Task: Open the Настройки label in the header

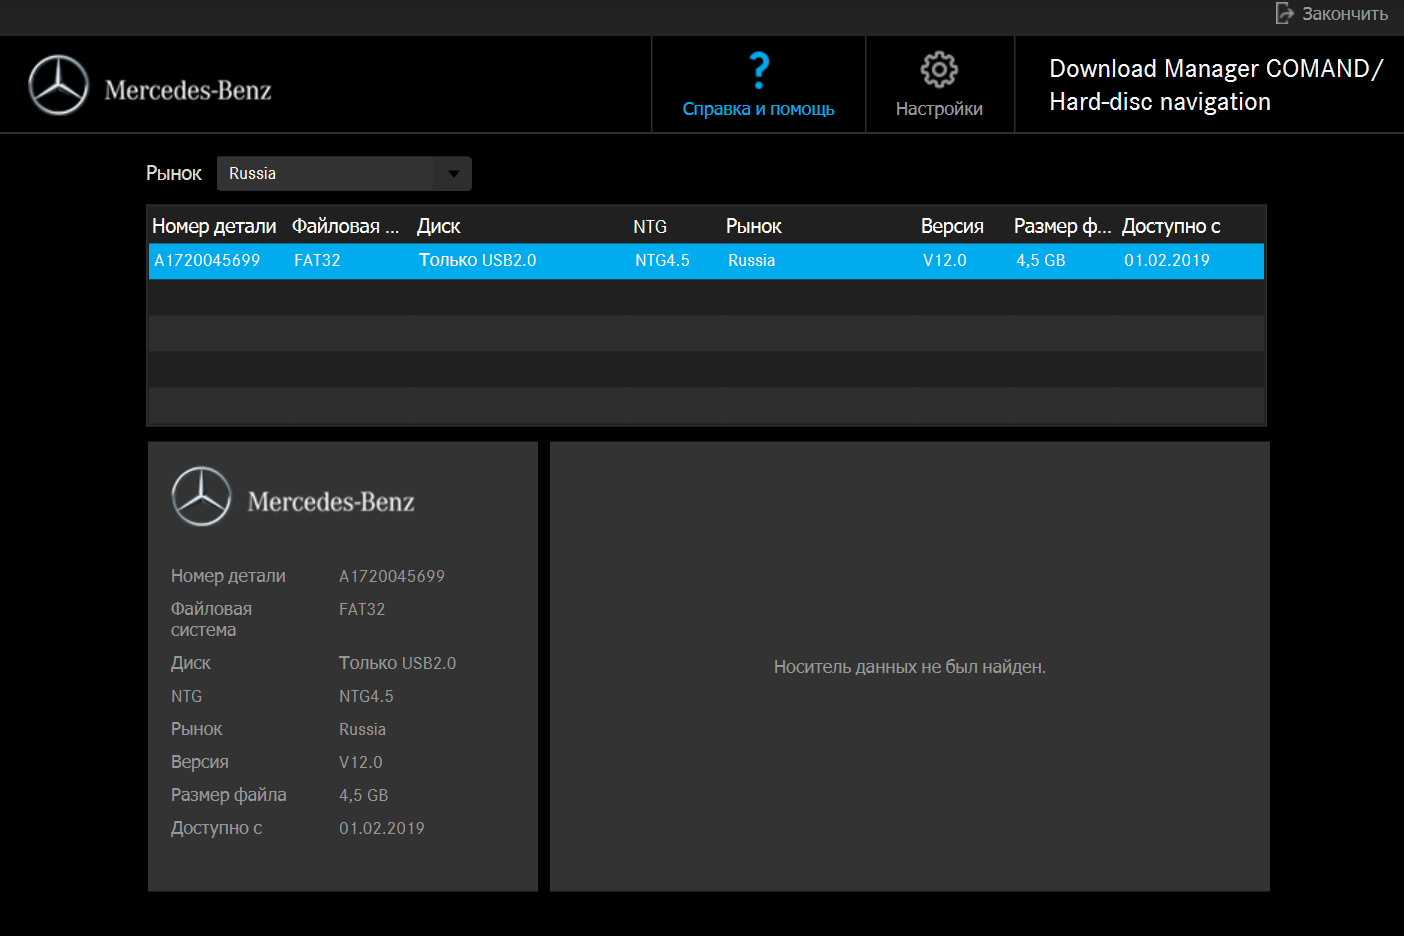Action: (939, 109)
